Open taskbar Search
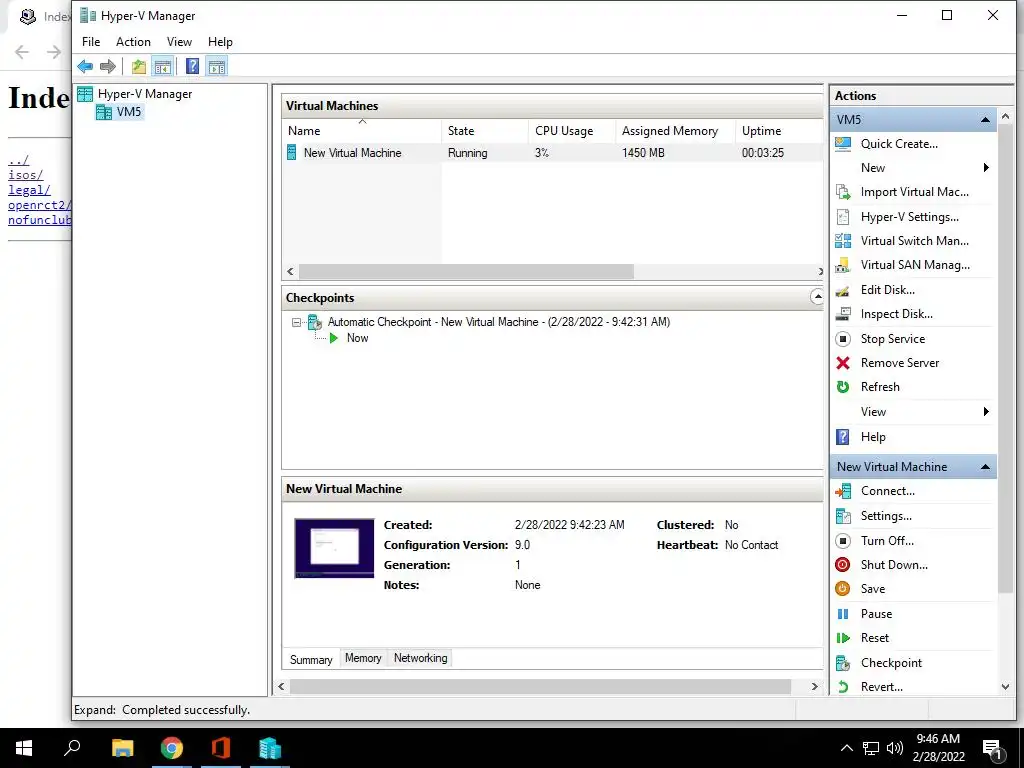The width and height of the screenshot is (1024, 768). (x=72, y=748)
